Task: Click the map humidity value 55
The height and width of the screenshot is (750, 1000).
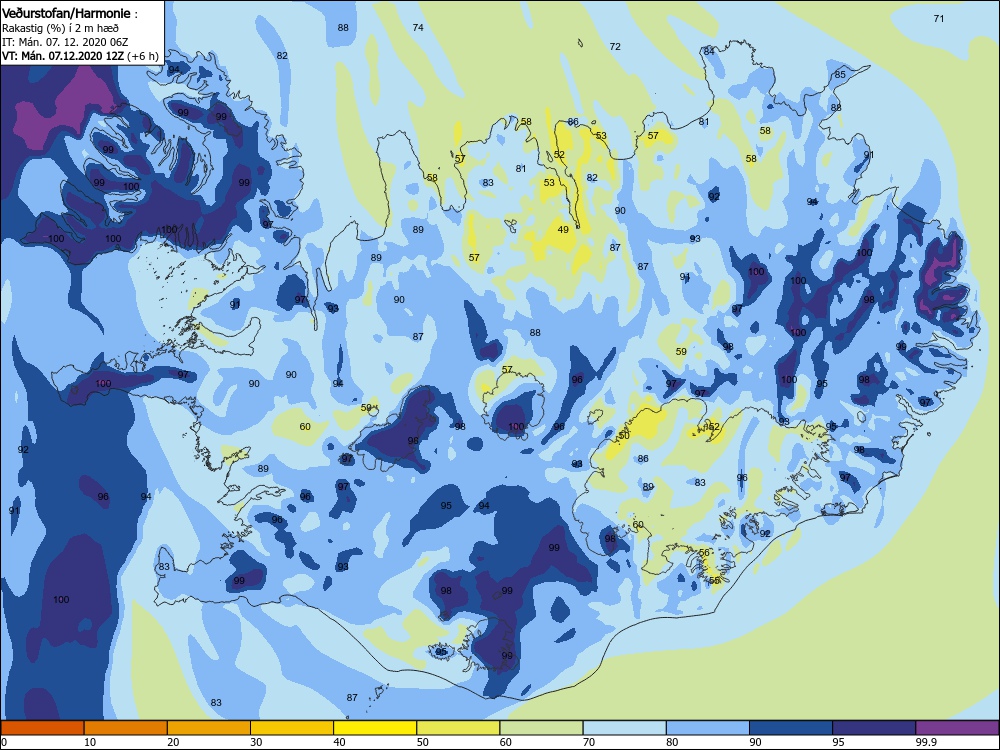Action: (714, 580)
